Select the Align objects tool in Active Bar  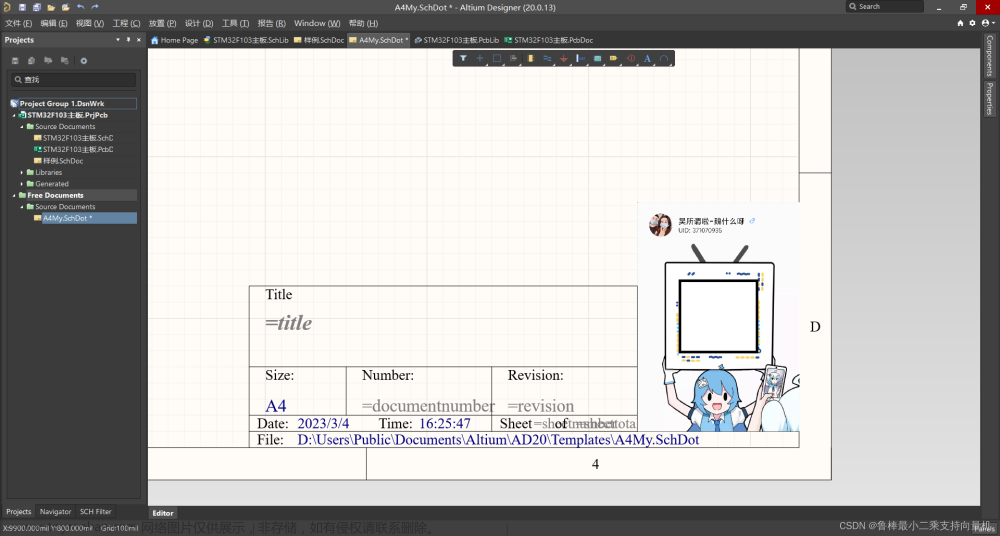point(513,59)
